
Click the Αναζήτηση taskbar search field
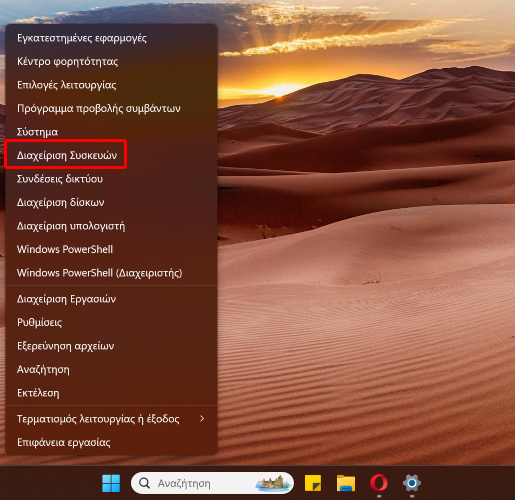point(212,483)
